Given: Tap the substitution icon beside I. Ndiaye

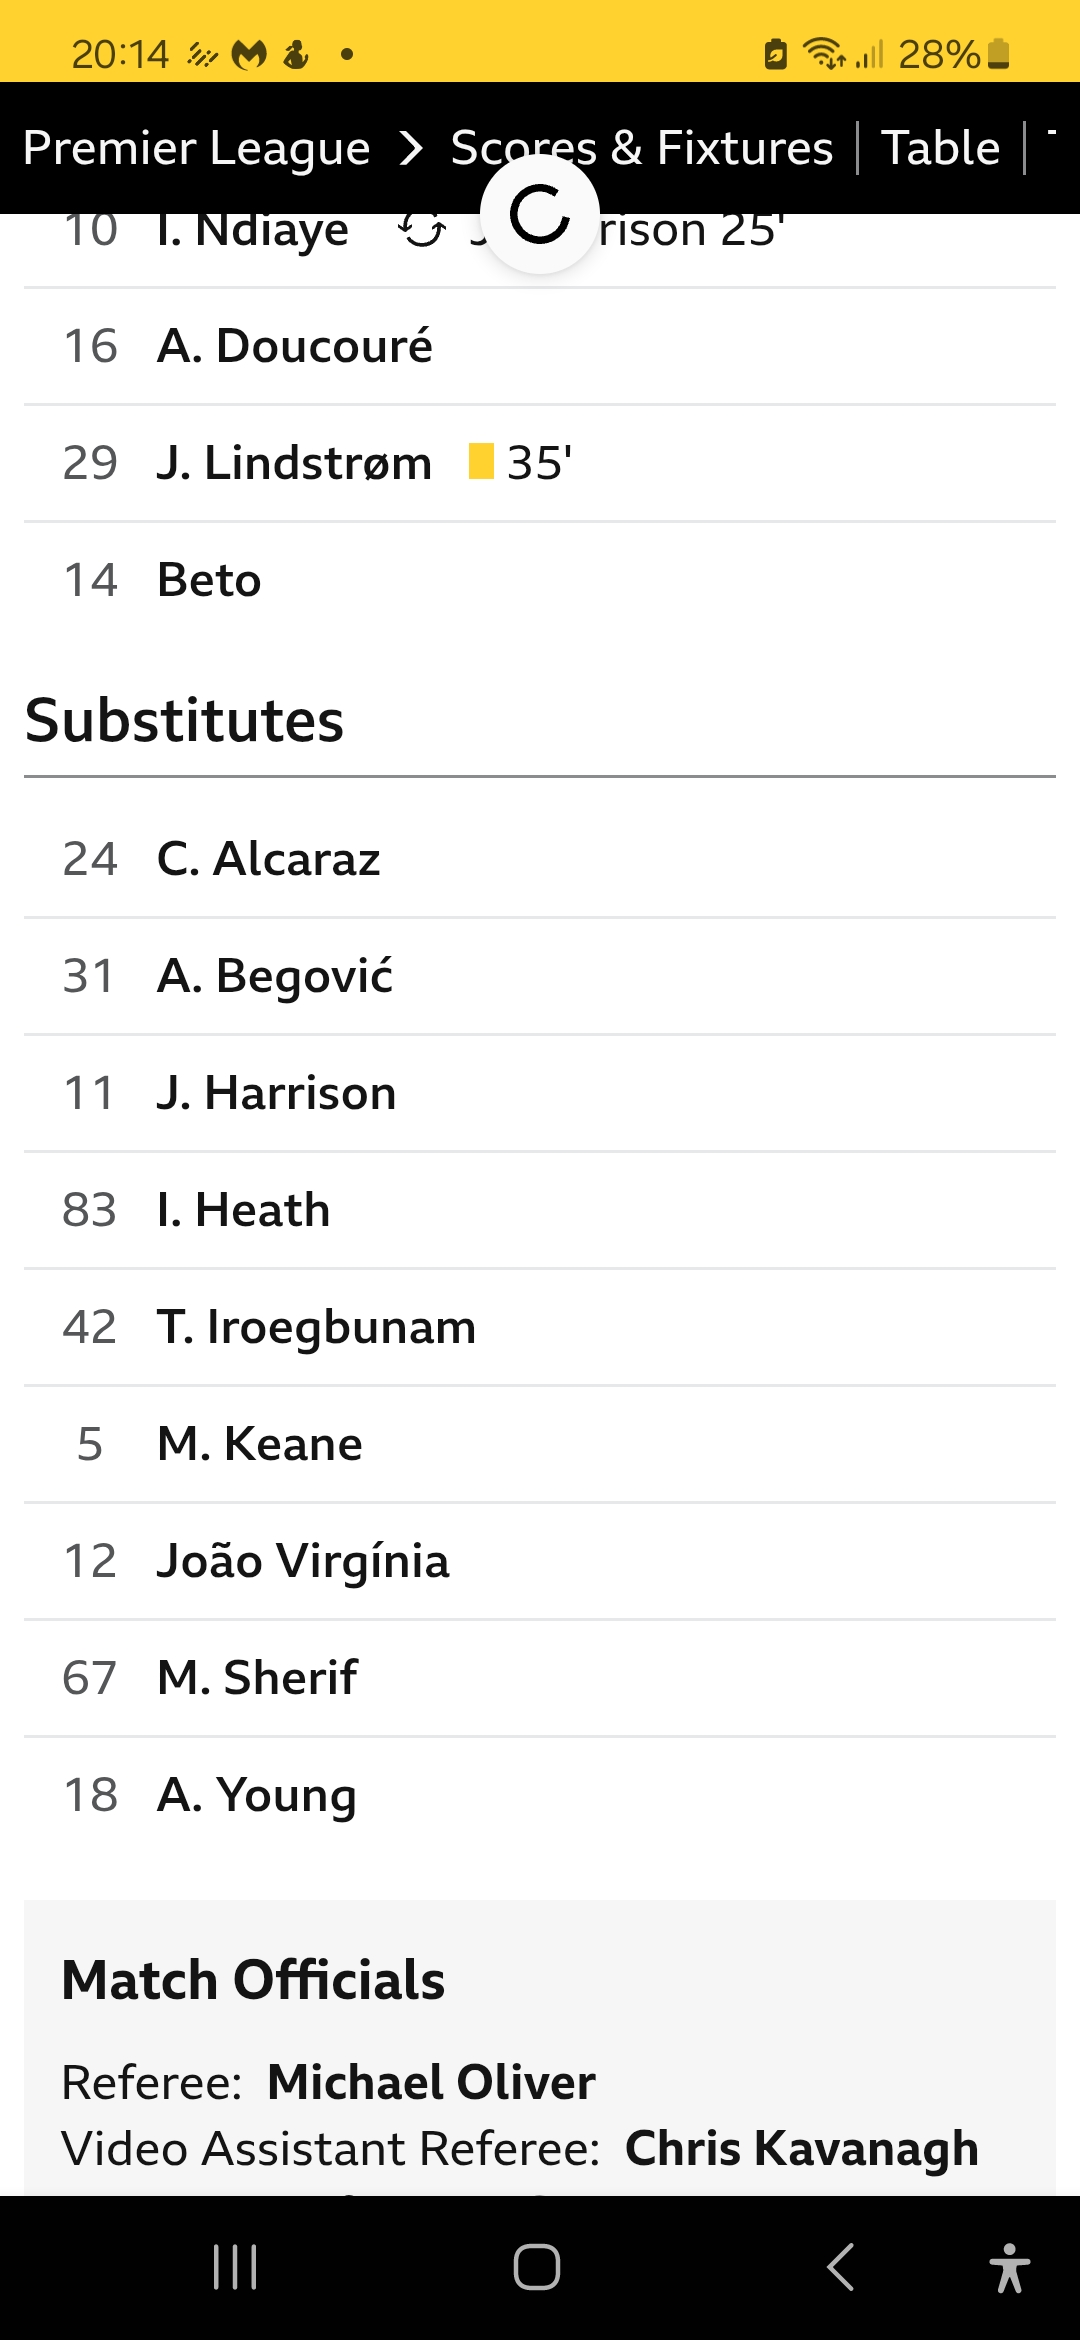Looking at the screenshot, I should [x=422, y=231].
